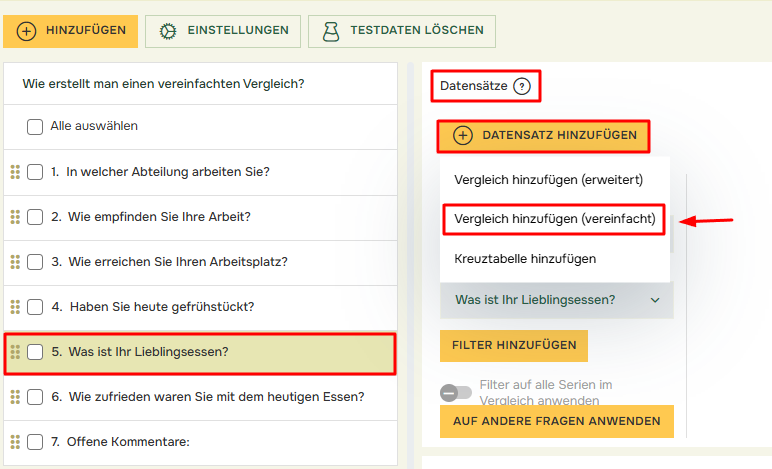Viewport: 772px width, 469px height.
Task: Check the 'Alle auswählen' checkbox
Action: coord(35,127)
